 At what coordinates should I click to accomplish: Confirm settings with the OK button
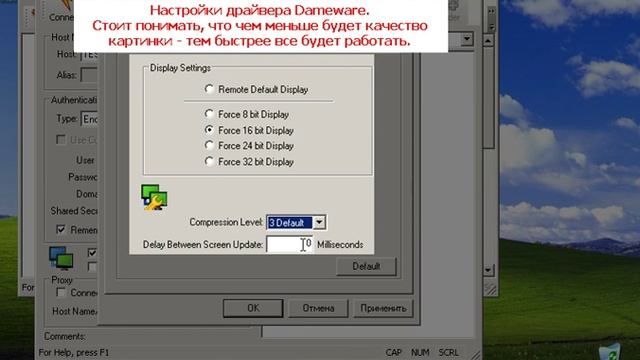pos(253,308)
